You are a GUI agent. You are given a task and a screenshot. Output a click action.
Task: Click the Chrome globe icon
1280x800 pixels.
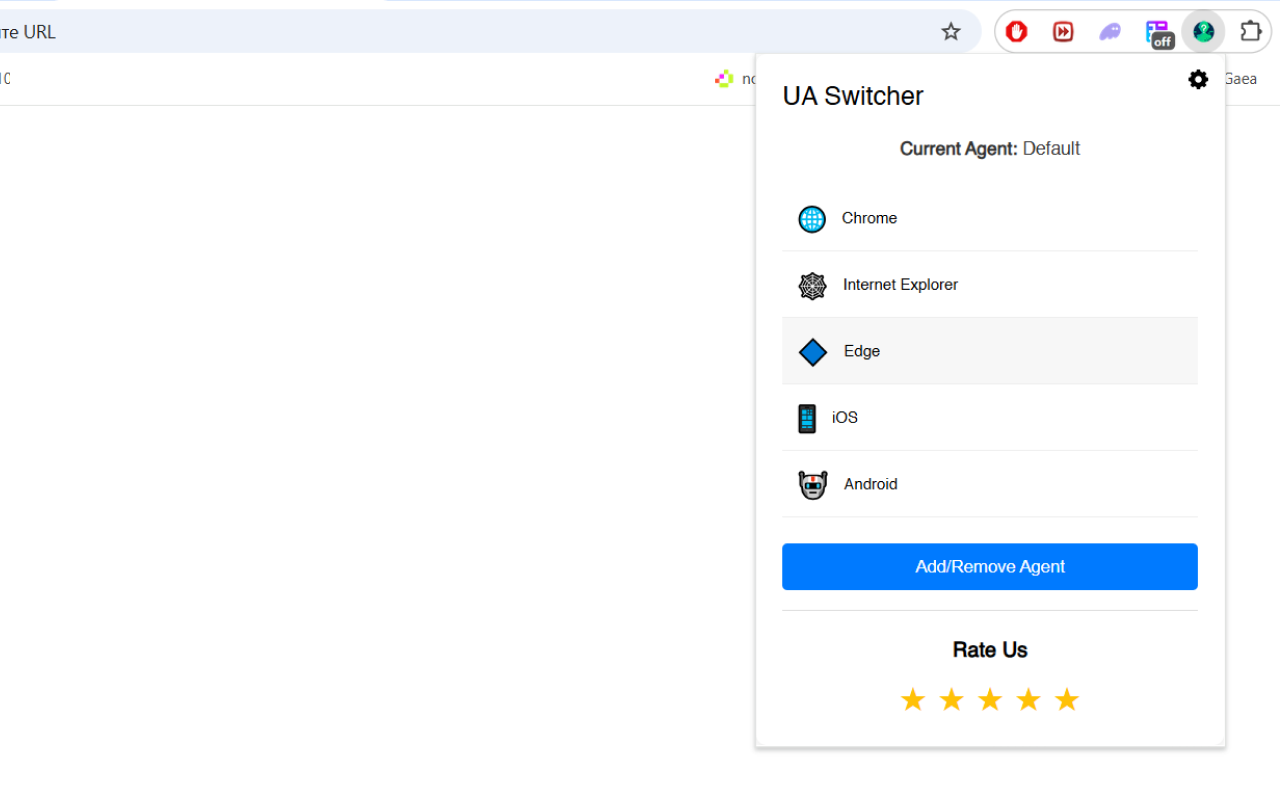pyautogui.click(x=812, y=219)
